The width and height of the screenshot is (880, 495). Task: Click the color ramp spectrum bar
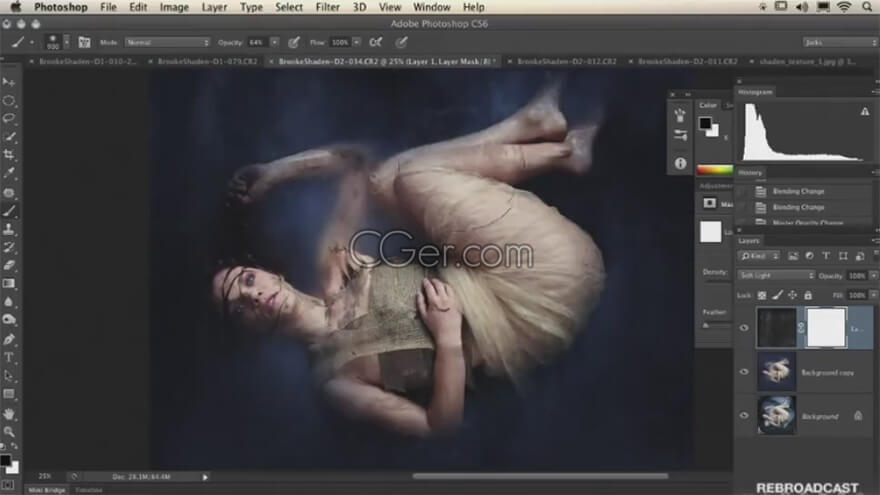tap(714, 169)
